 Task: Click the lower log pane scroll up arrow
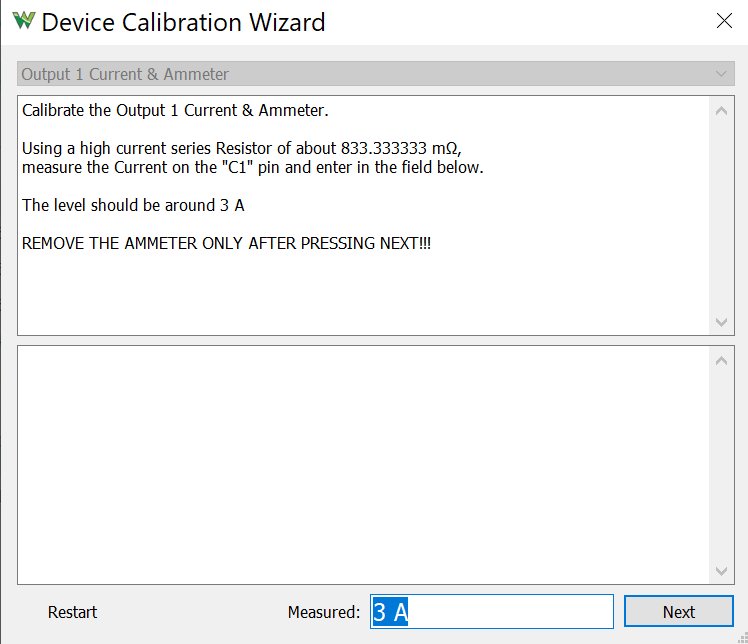721,361
